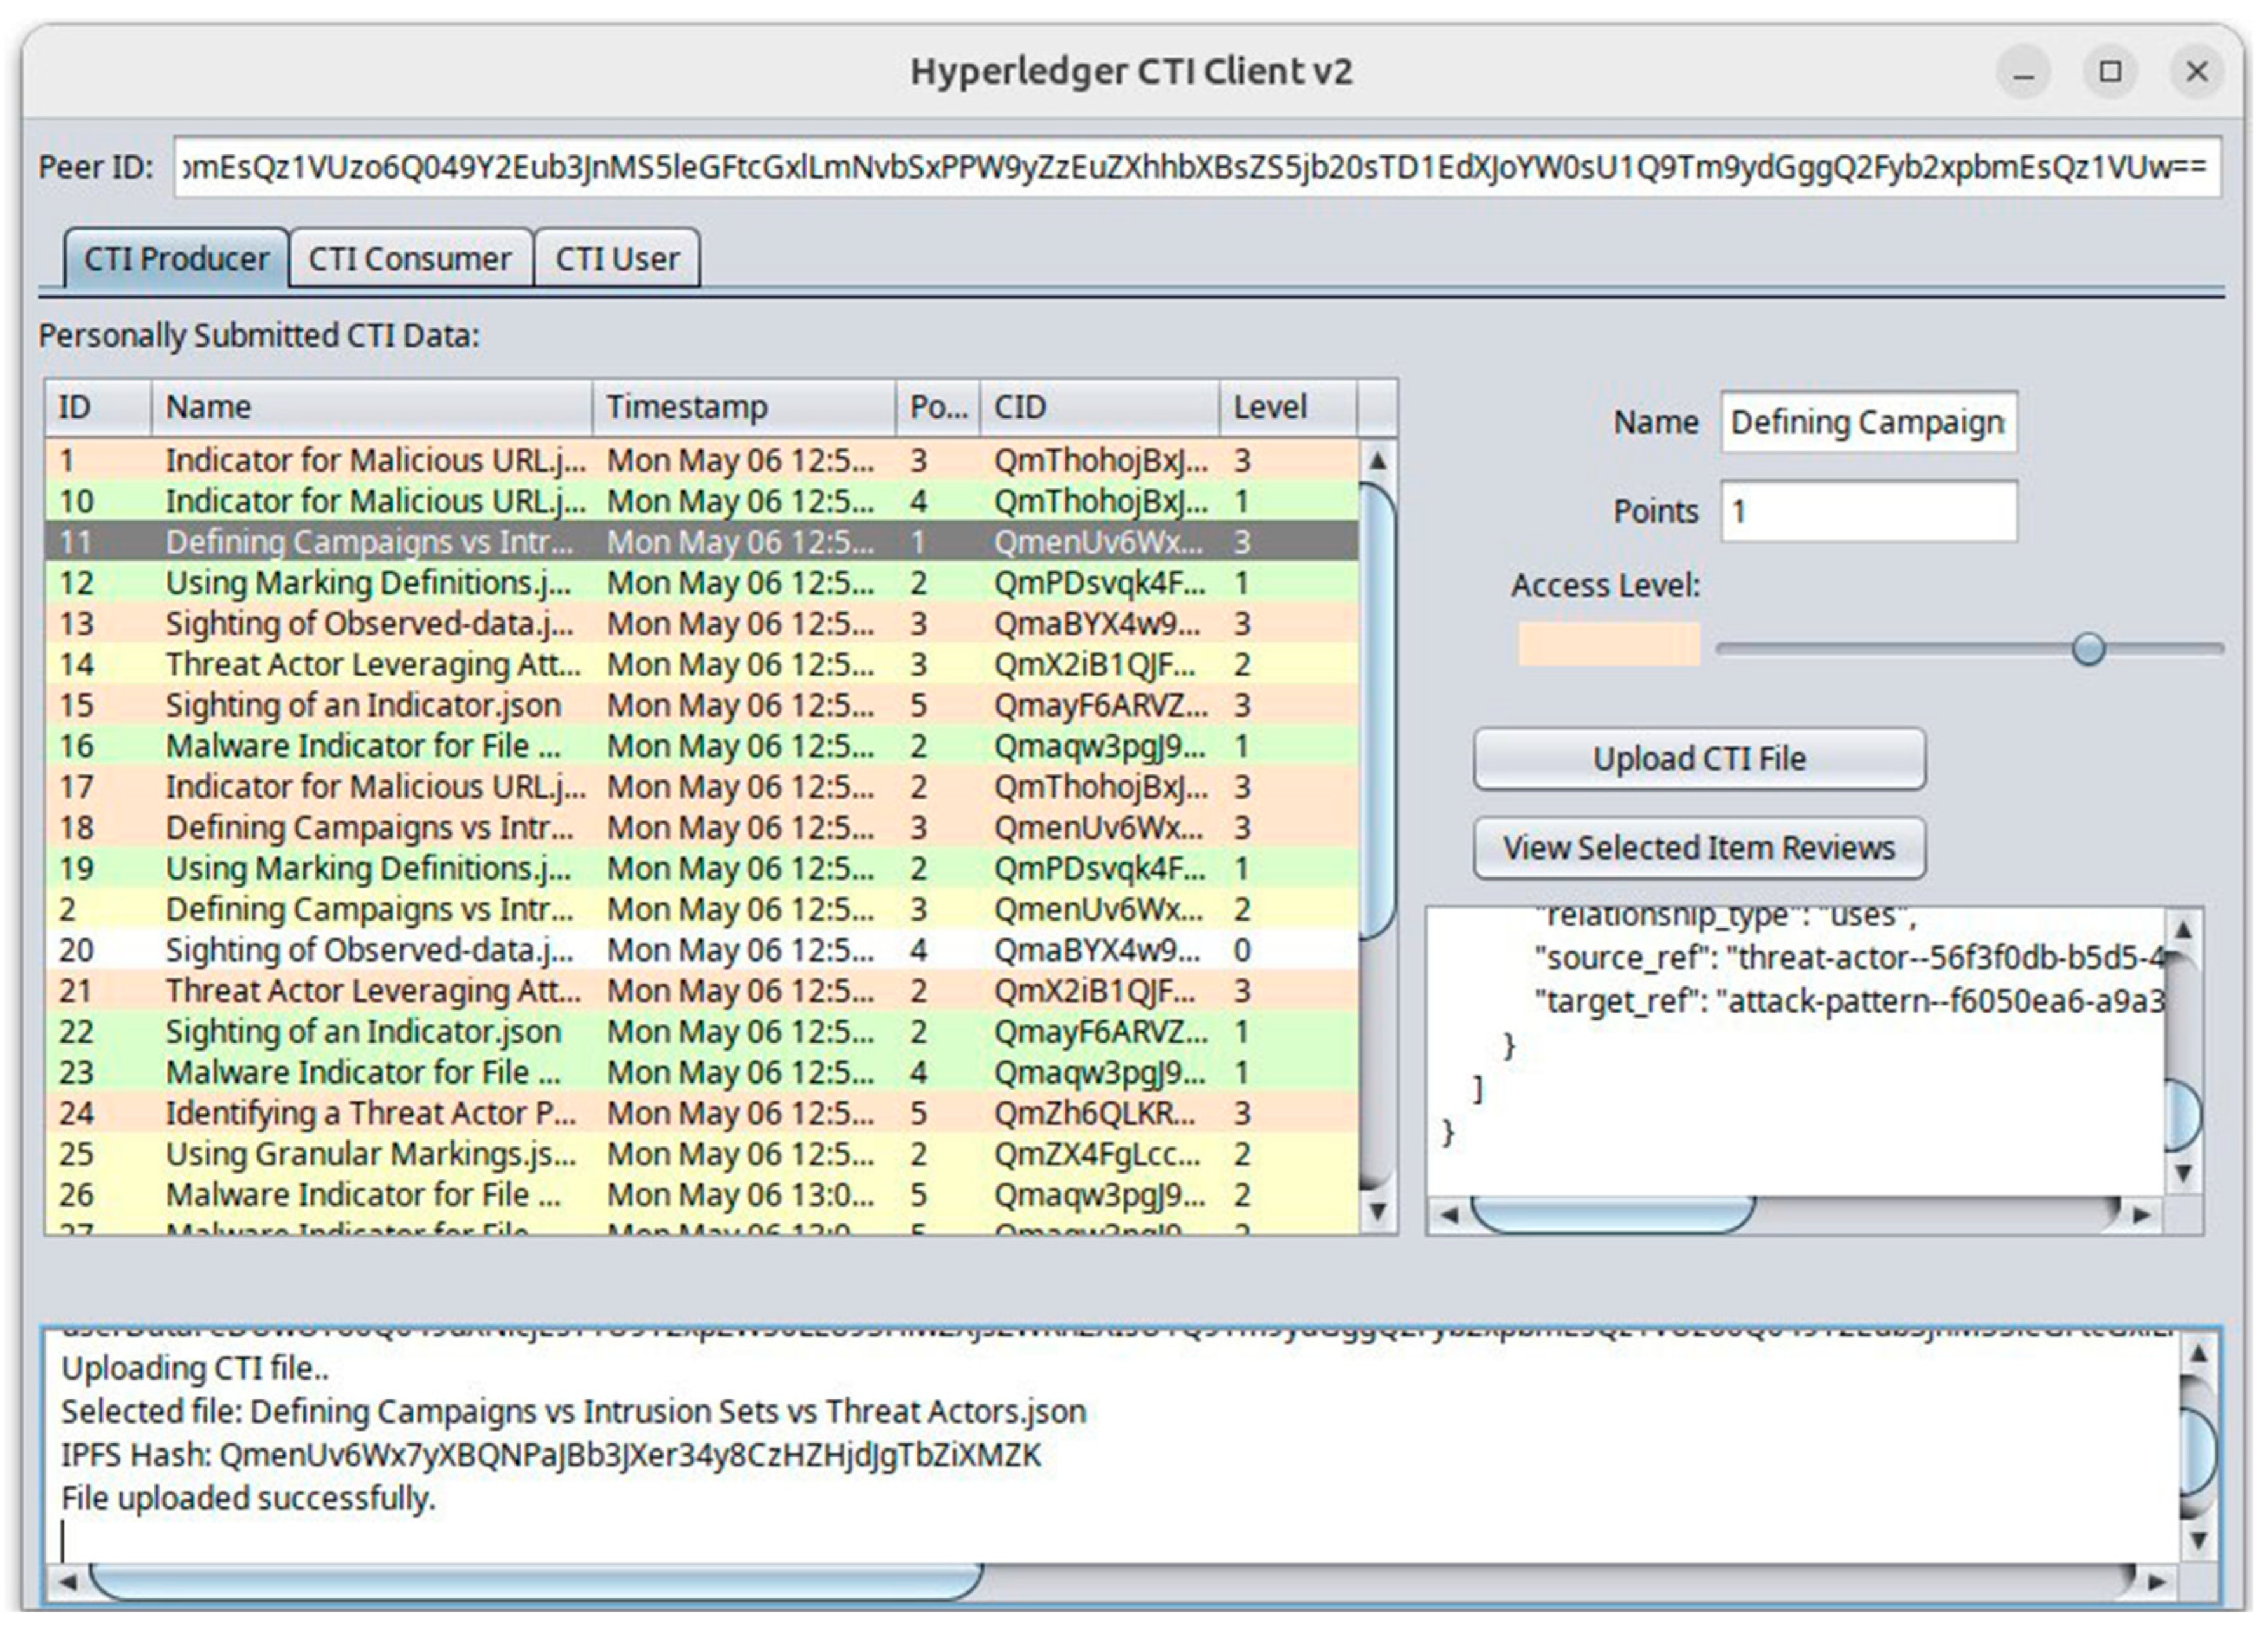This screenshot has height=1627, width=2268.
Task: Click JSON preview scroll-right arrow
Action: tap(2141, 1215)
